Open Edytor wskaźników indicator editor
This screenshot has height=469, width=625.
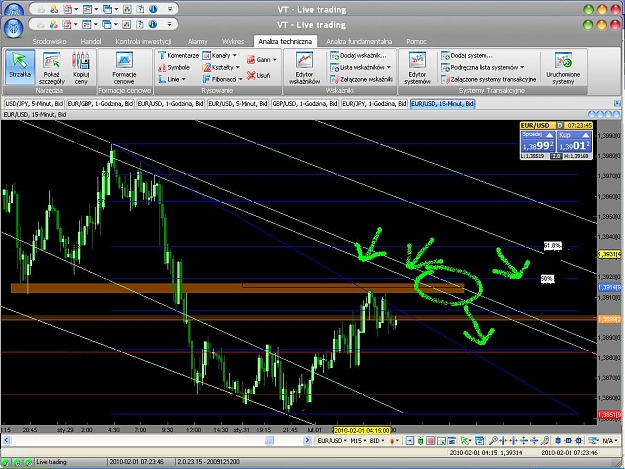click(304, 67)
